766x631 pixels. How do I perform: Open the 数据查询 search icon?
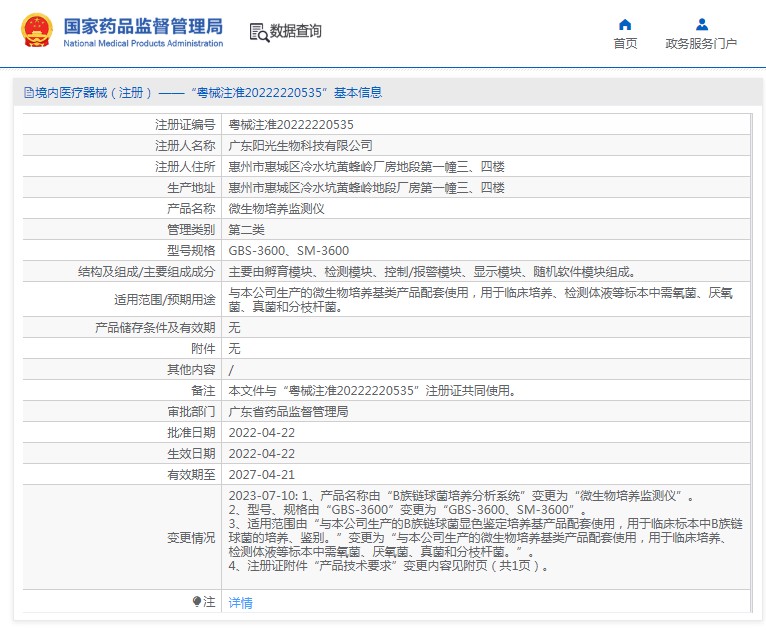point(259,32)
